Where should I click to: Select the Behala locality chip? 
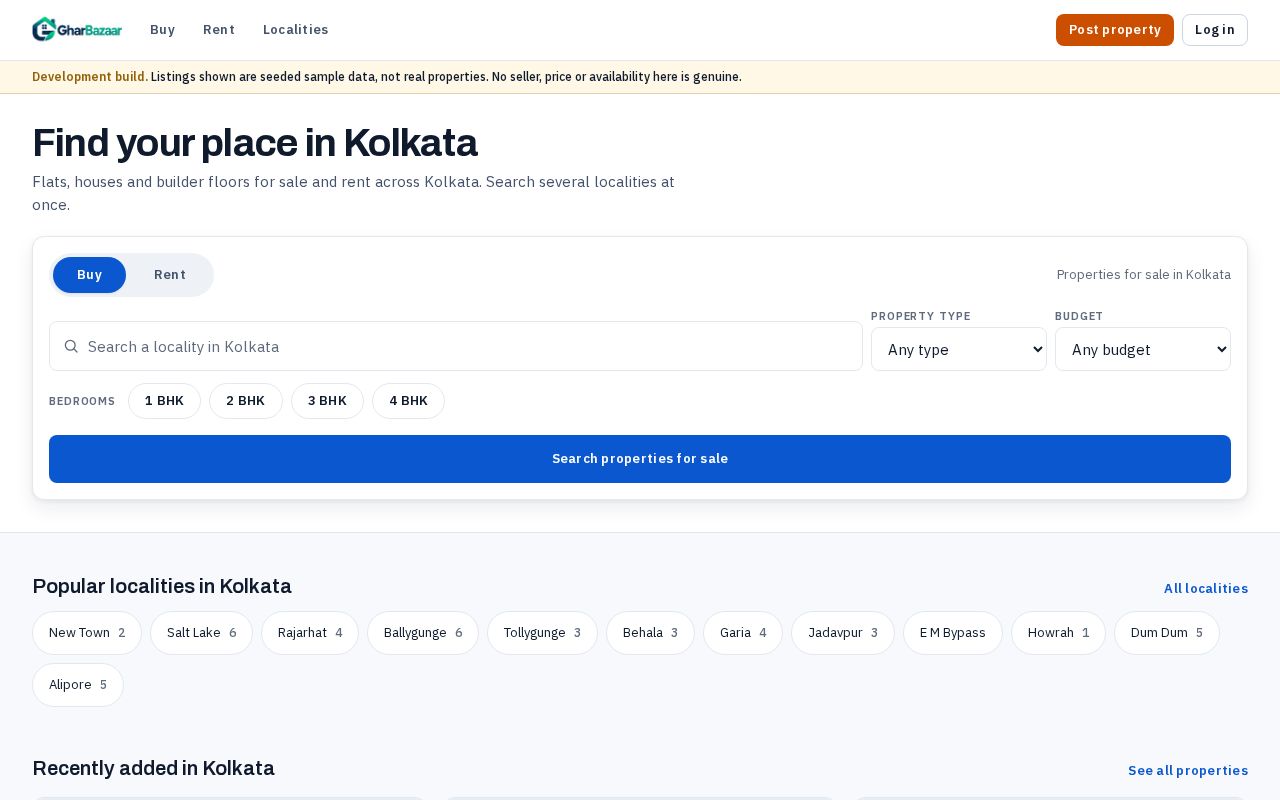coord(650,633)
